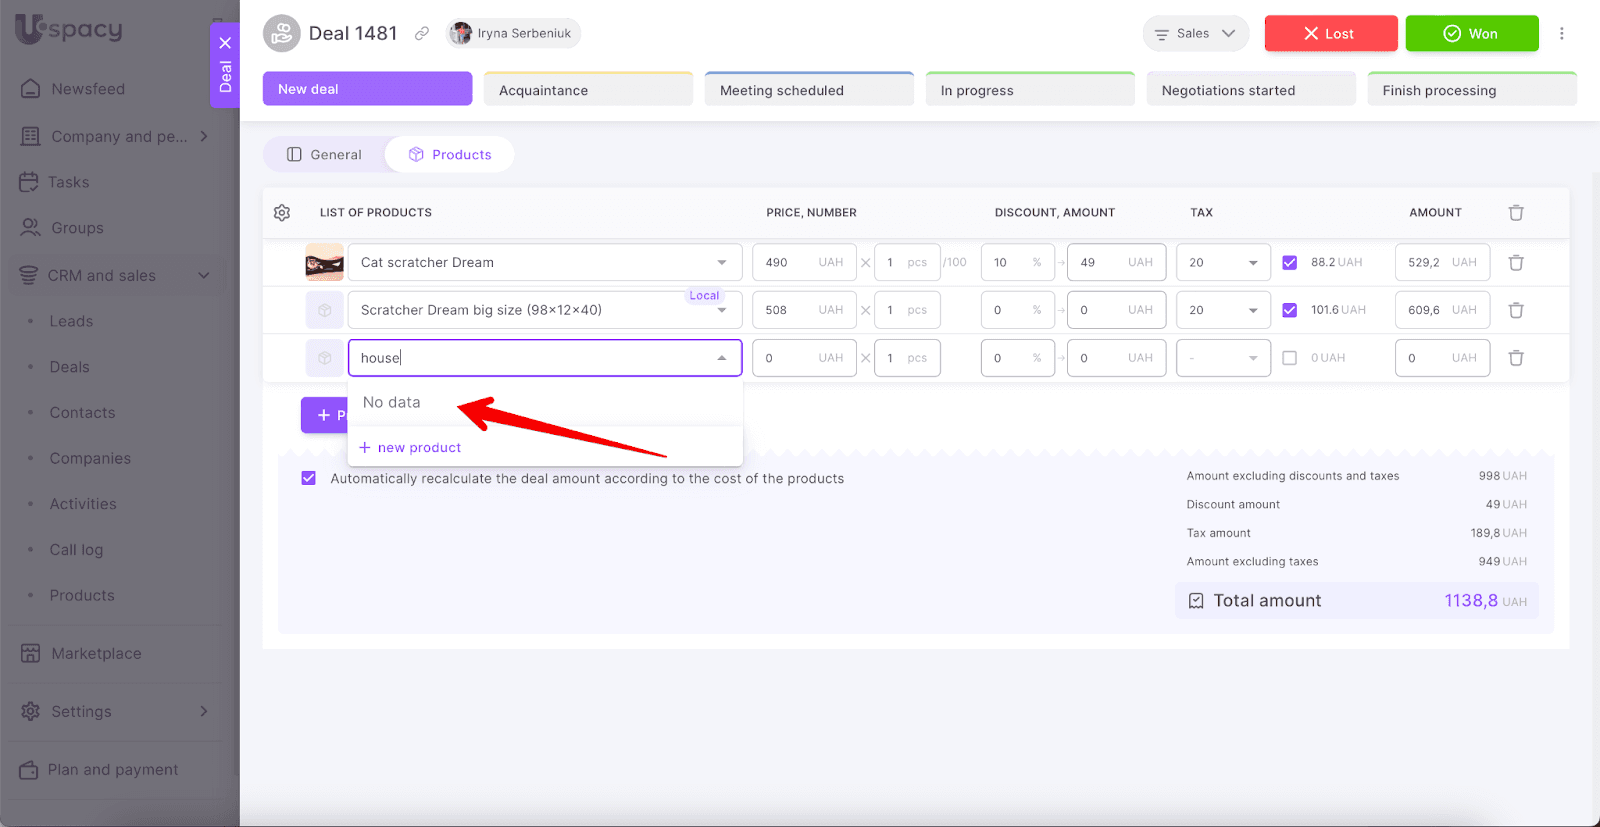Click the trash icon in table header

[x=1516, y=213]
